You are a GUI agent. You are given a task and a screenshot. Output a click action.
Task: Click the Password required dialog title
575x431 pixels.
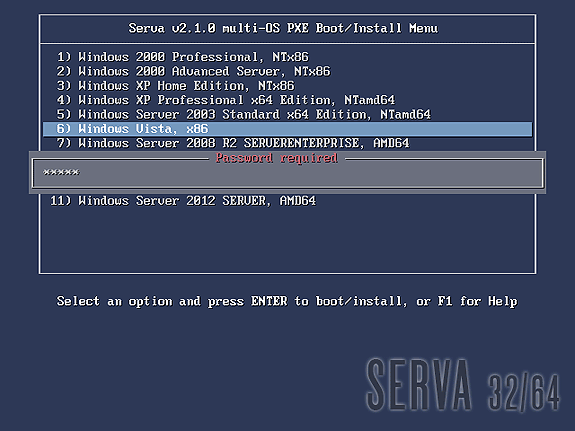click(276, 158)
